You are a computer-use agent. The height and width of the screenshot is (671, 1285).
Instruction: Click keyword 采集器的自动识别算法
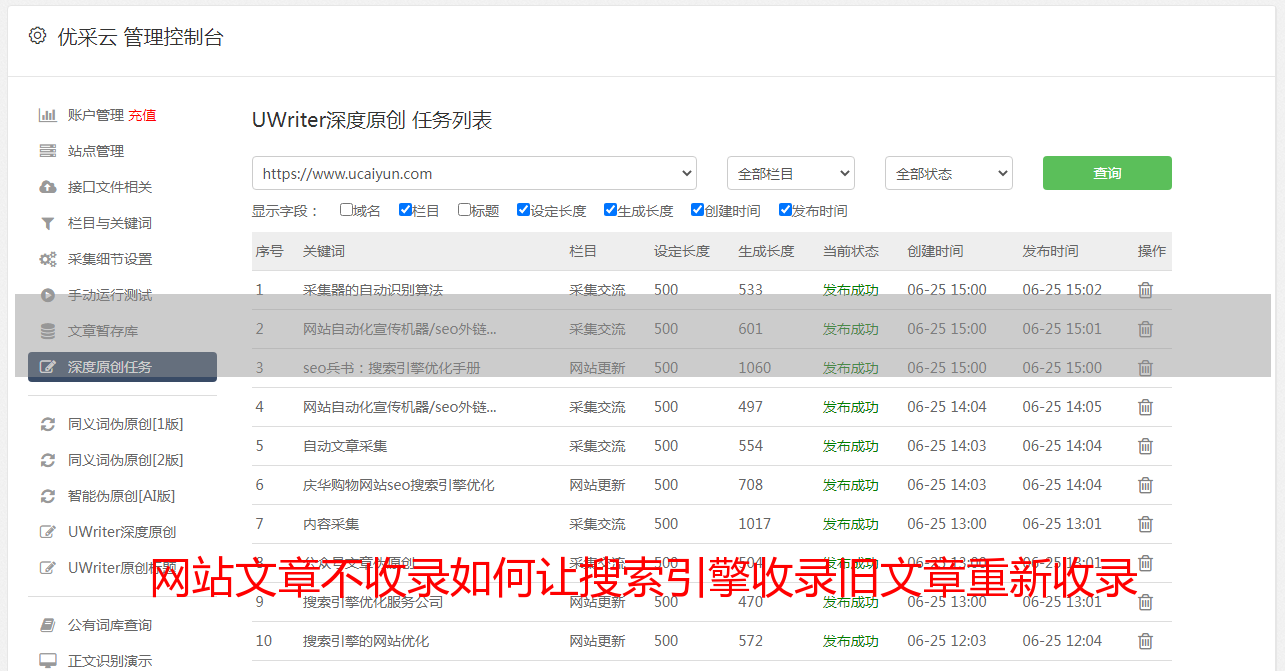click(373, 290)
